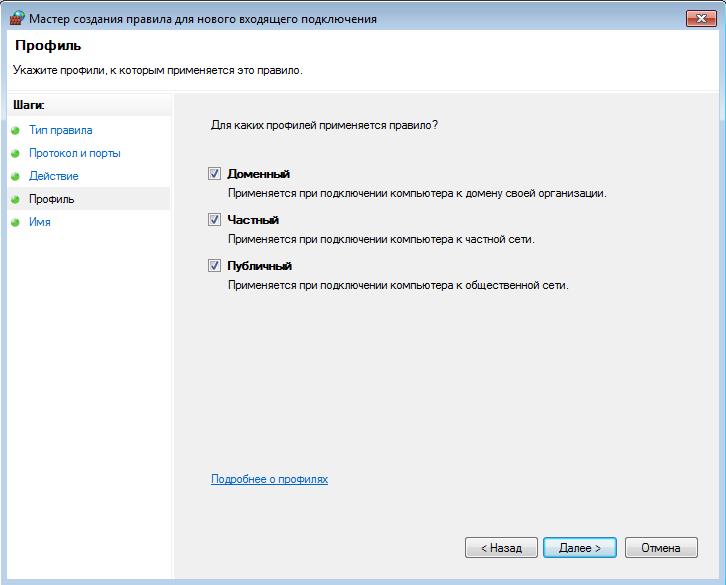Viewport: 726px width, 585px height.
Task: Toggle the Частный profile checkbox
Action: 214,220
